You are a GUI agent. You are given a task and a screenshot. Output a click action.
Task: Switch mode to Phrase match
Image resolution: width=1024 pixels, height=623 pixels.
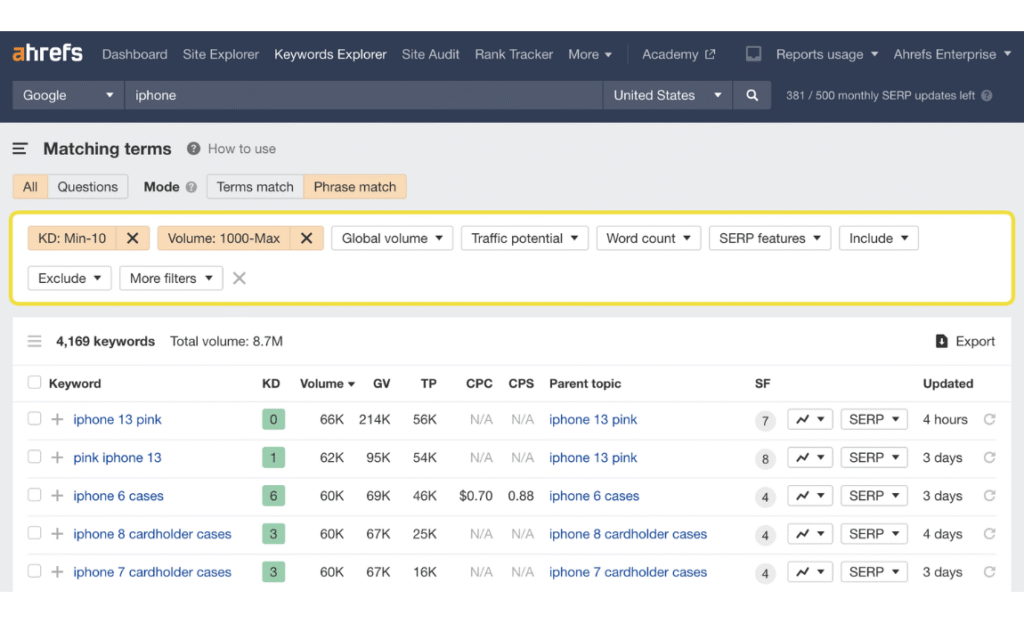(x=355, y=187)
